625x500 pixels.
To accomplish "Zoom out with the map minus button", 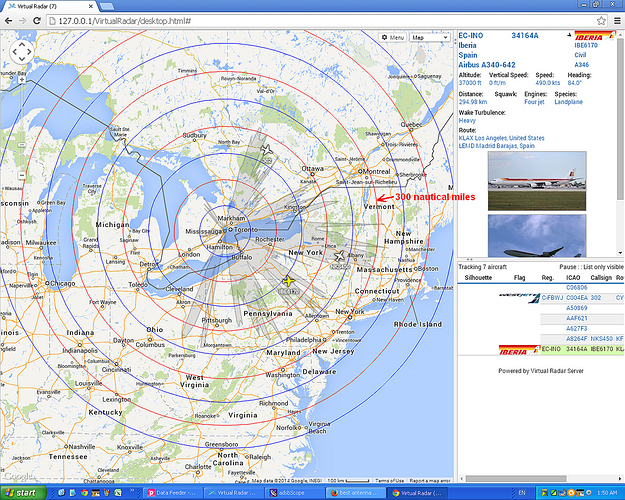I will click(x=22, y=175).
